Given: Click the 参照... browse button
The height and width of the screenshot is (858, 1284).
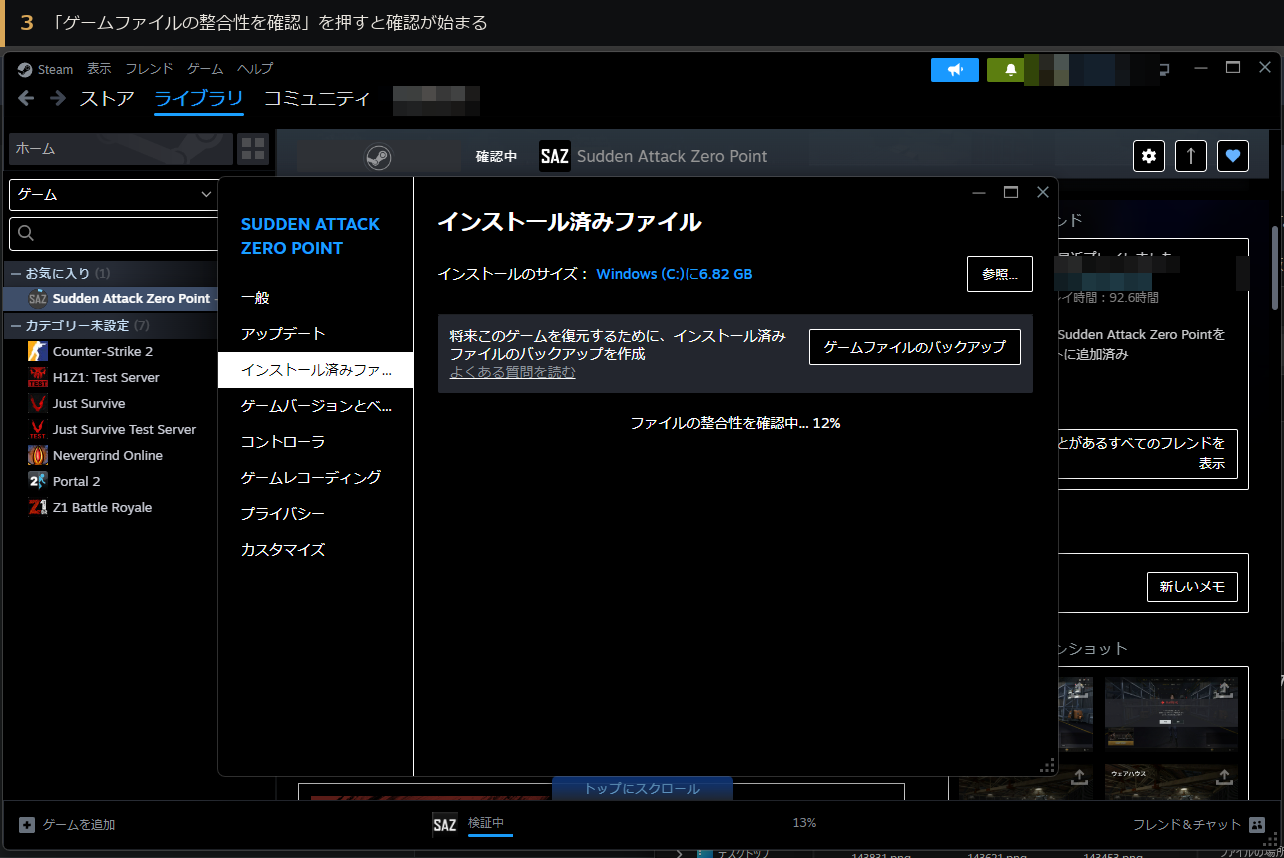Looking at the screenshot, I should [x=1000, y=274].
